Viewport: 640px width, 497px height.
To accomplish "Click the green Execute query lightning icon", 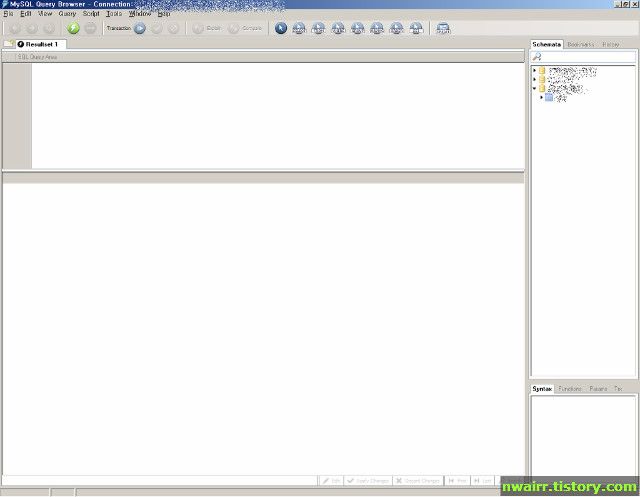I will pos(73,28).
